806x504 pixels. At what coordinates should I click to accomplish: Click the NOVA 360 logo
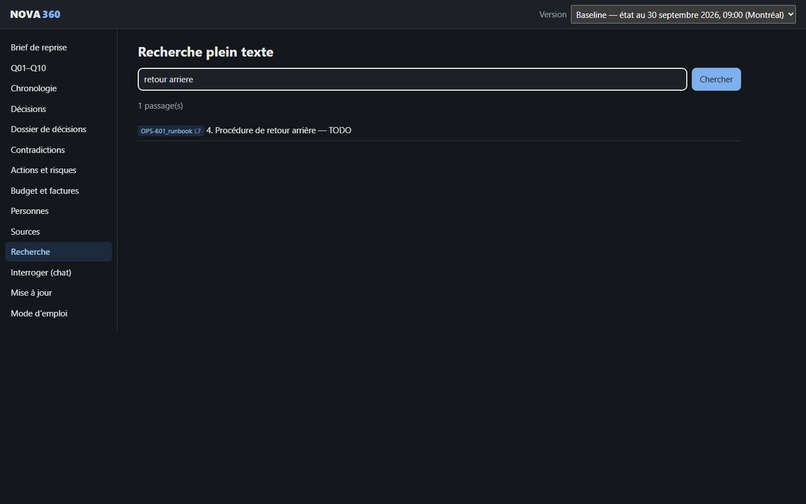(35, 14)
